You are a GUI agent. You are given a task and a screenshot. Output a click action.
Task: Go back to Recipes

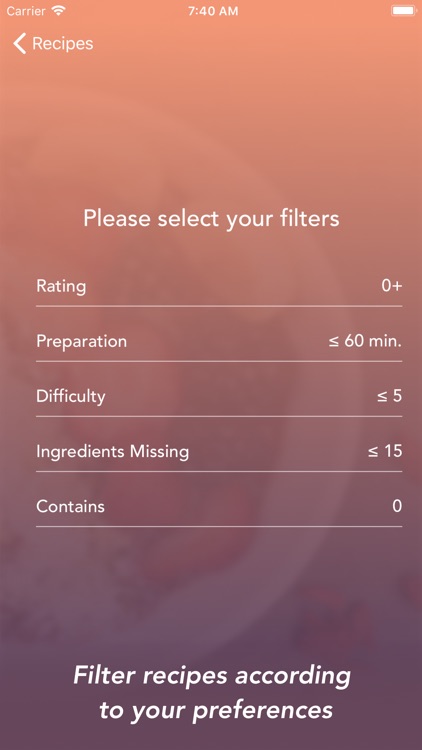tap(53, 44)
